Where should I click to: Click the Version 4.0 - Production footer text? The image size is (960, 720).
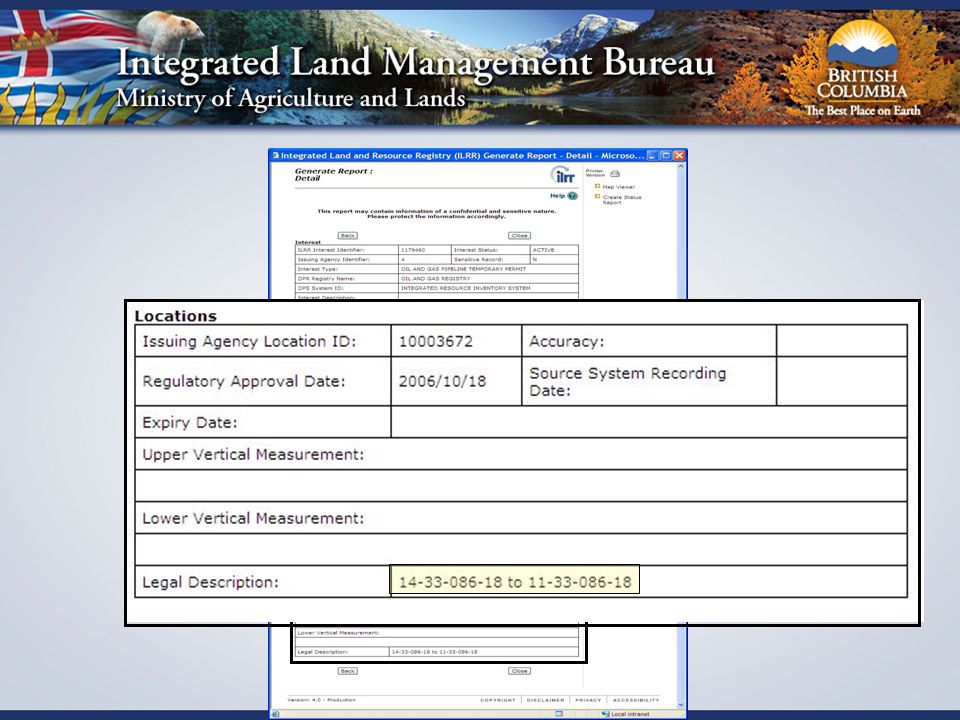(x=321, y=700)
